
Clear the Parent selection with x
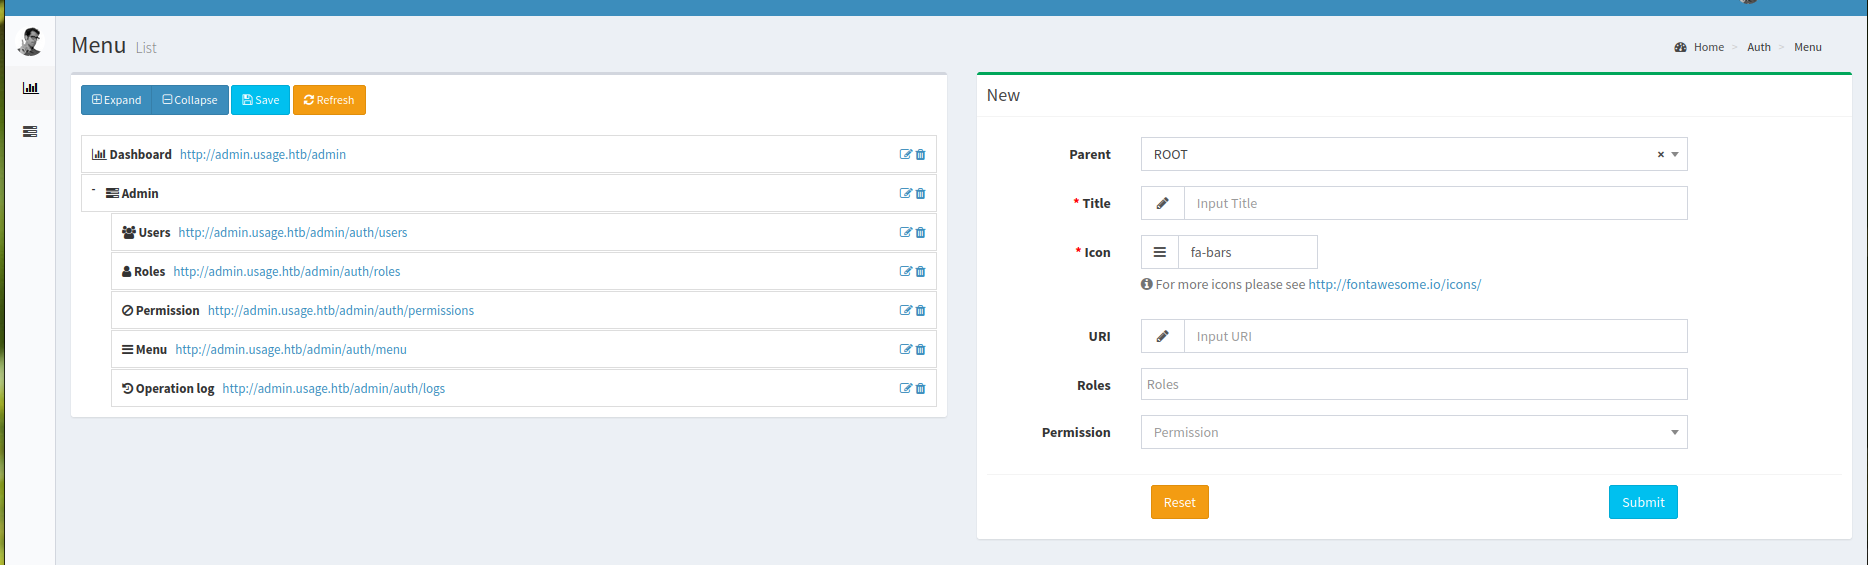tap(1660, 155)
